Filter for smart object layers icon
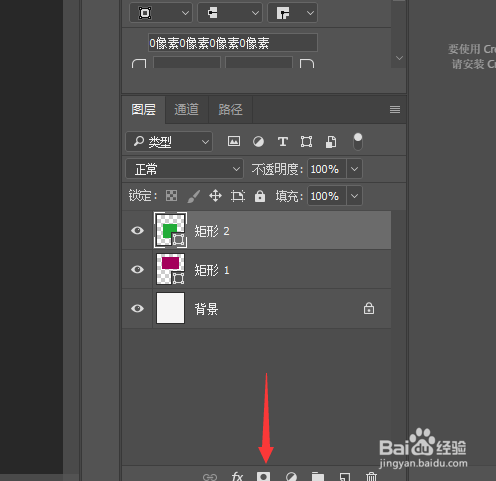Viewport: 496px width, 481px height. click(331, 142)
